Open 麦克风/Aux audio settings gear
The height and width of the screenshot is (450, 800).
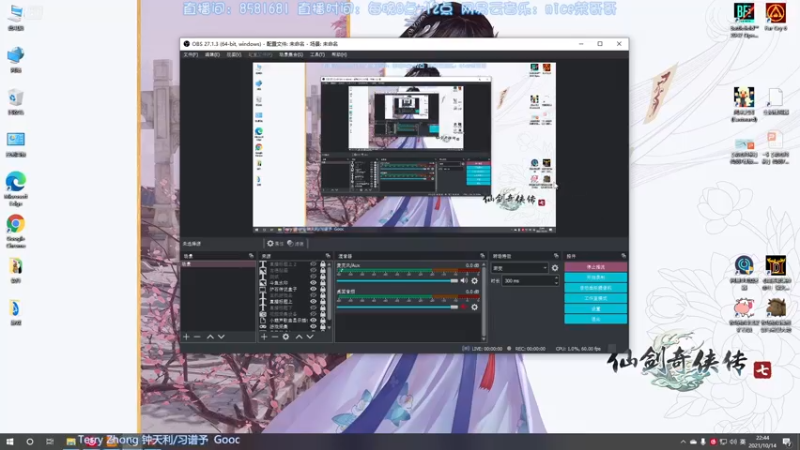click(x=474, y=281)
